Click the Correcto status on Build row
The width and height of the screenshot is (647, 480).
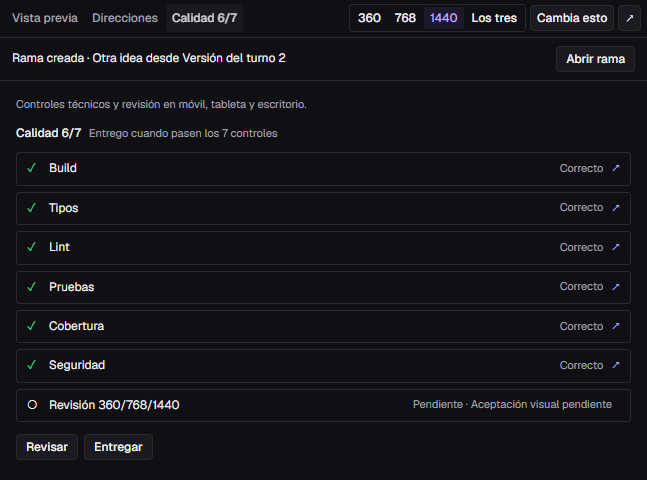point(581,168)
